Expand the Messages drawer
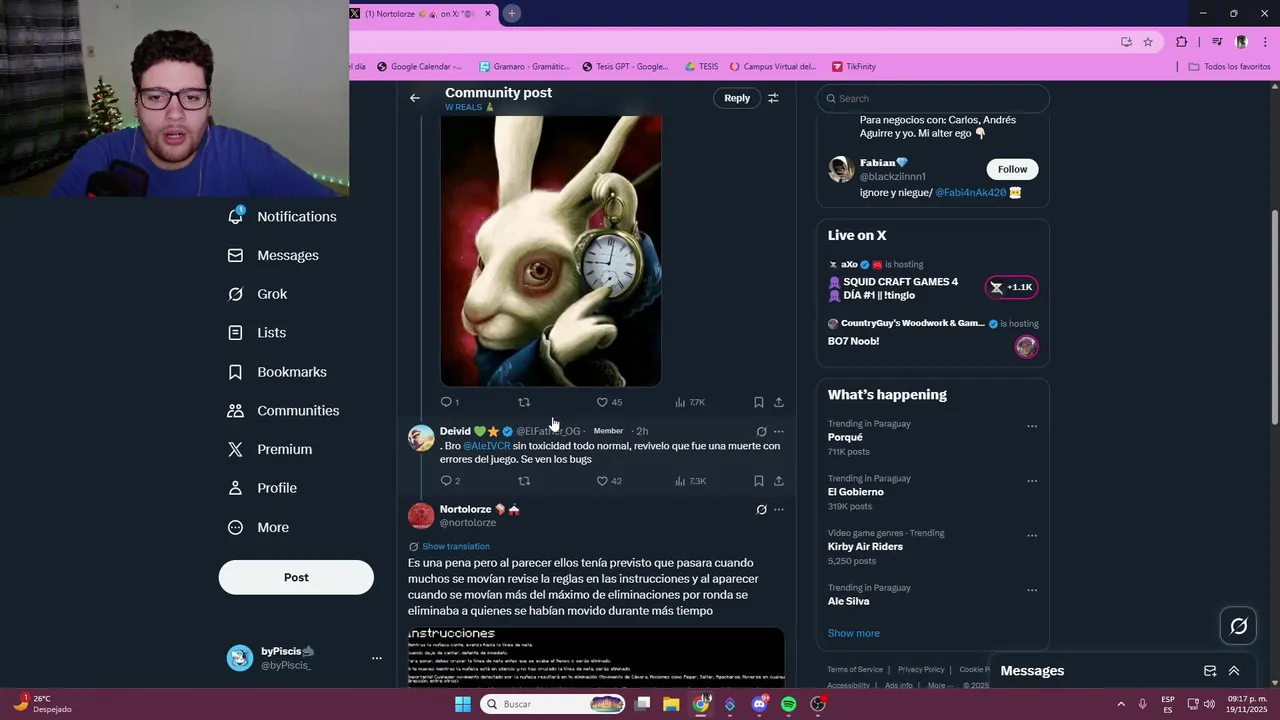Screen dimensions: 1280x720 1234,671
